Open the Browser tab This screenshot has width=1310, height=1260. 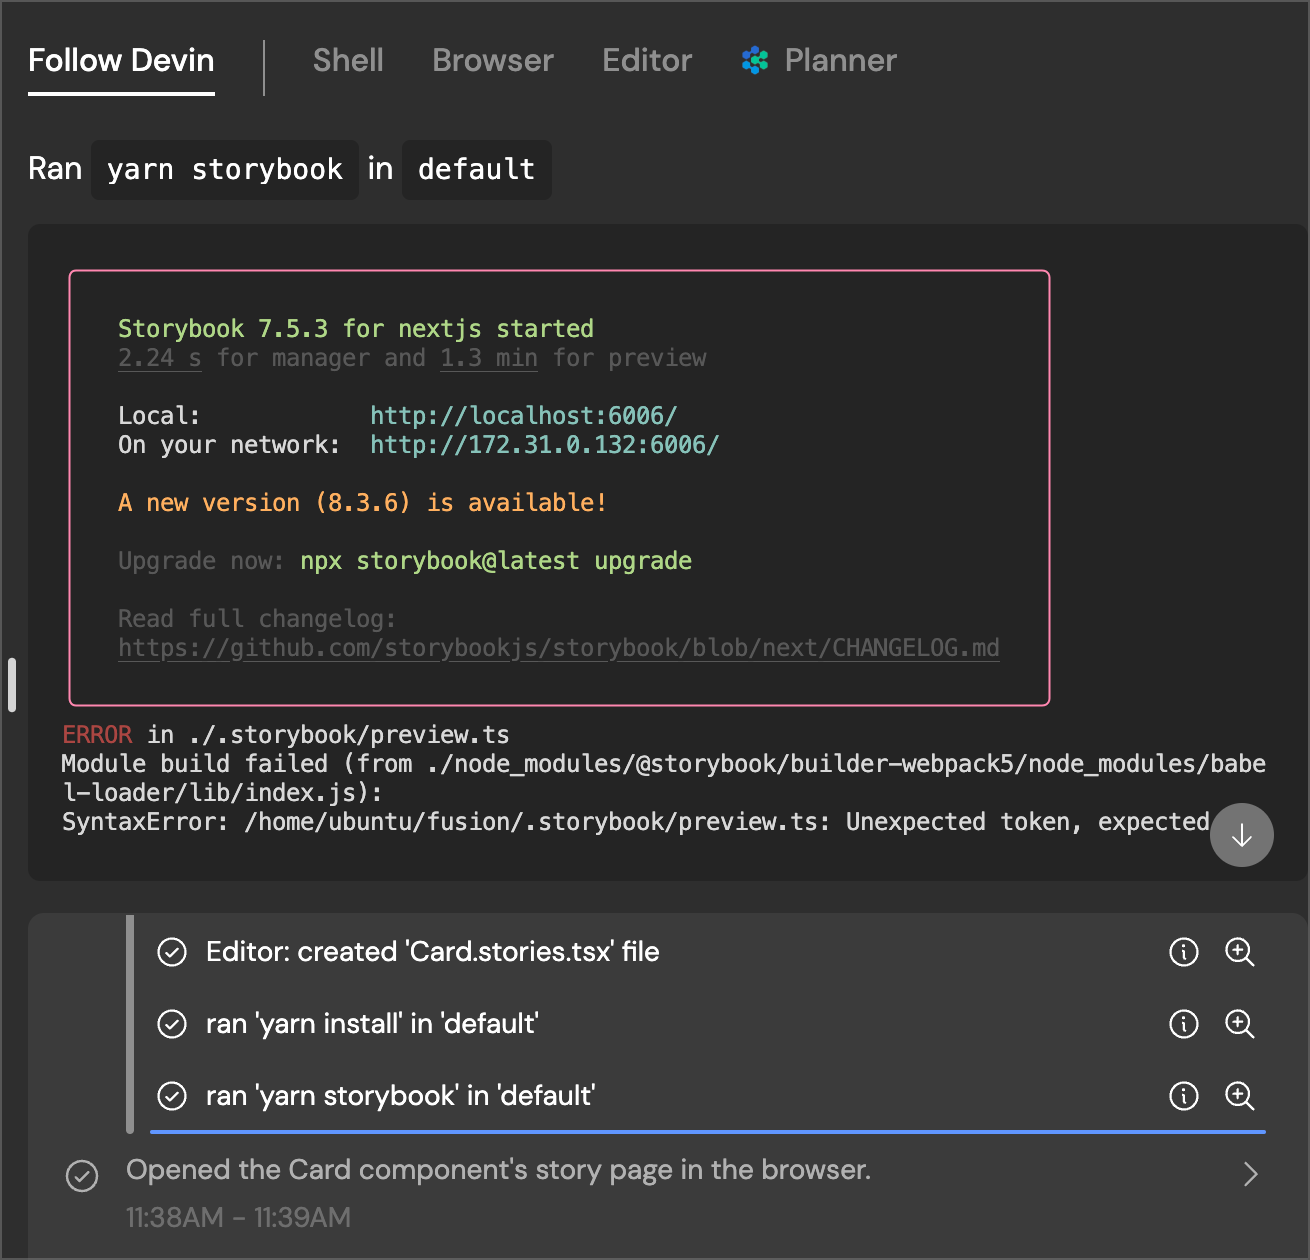tap(493, 61)
